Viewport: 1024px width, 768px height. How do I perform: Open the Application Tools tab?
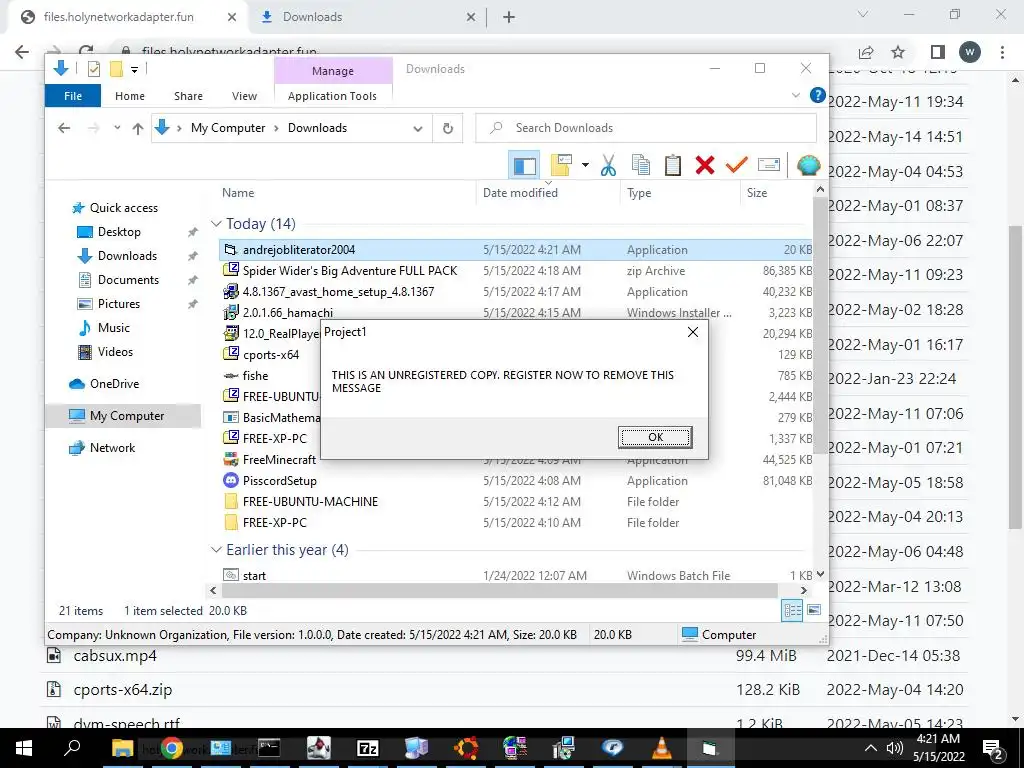332,96
